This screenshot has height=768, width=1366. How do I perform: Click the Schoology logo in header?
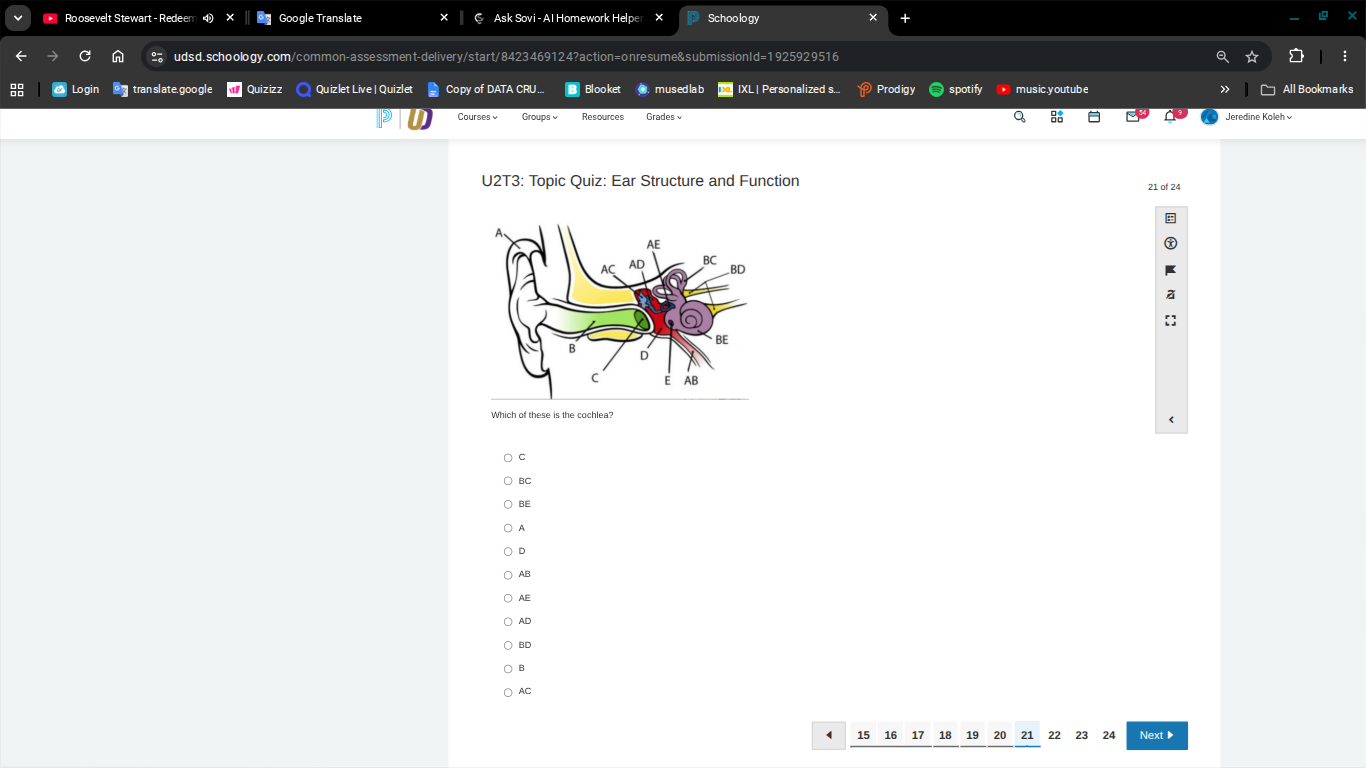coord(404,118)
